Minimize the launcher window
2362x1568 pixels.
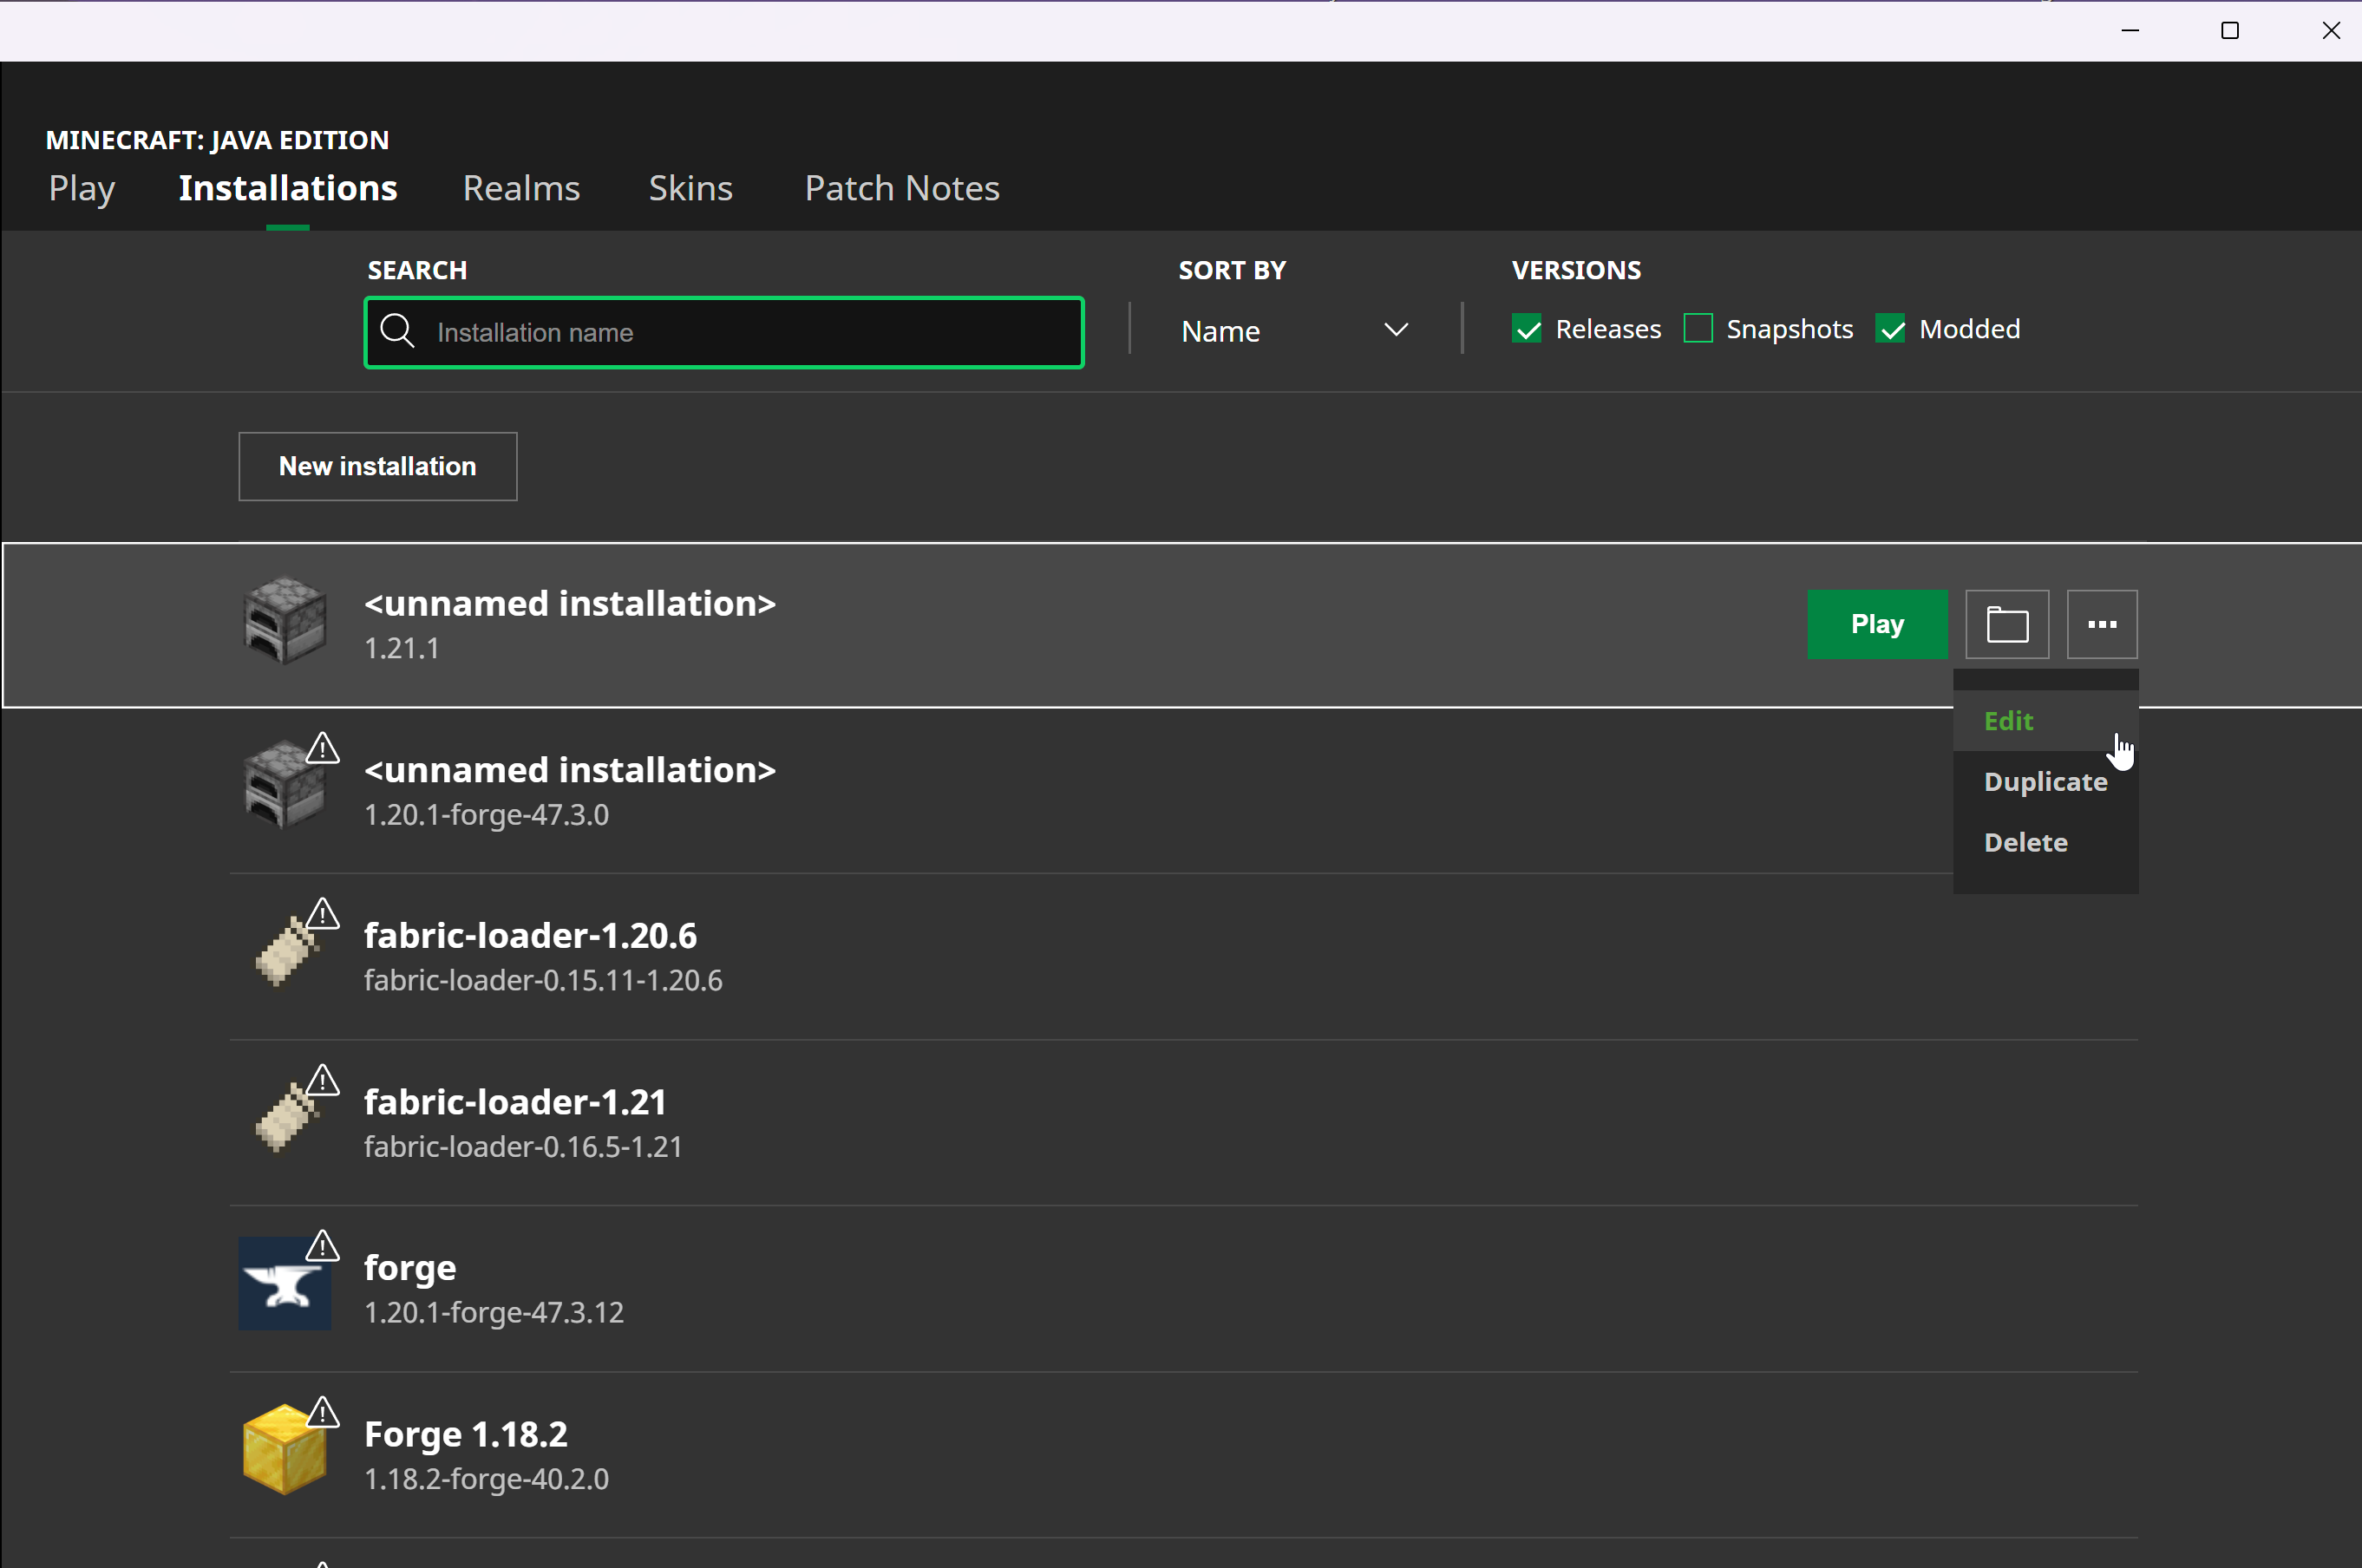[x=2130, y=31]
